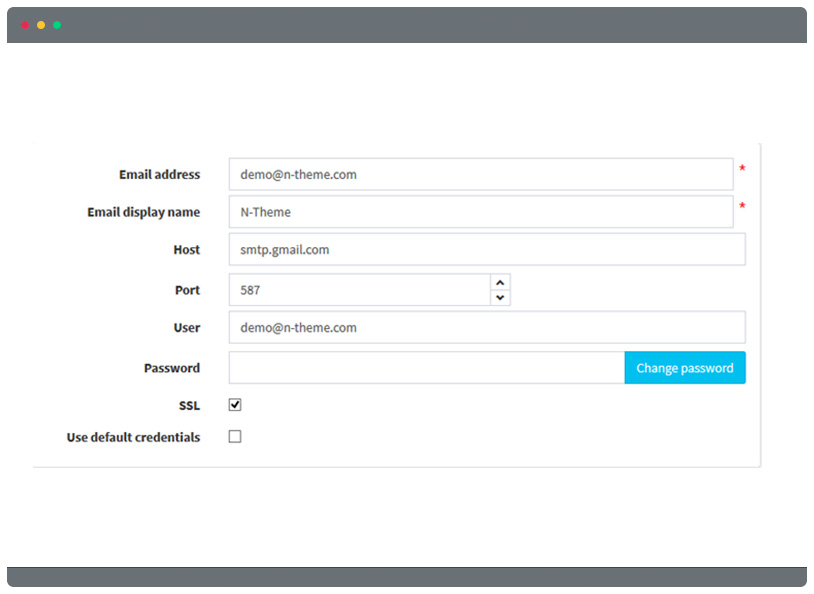
Task: Select the Email display name field
Action: [x=481, y=212]
